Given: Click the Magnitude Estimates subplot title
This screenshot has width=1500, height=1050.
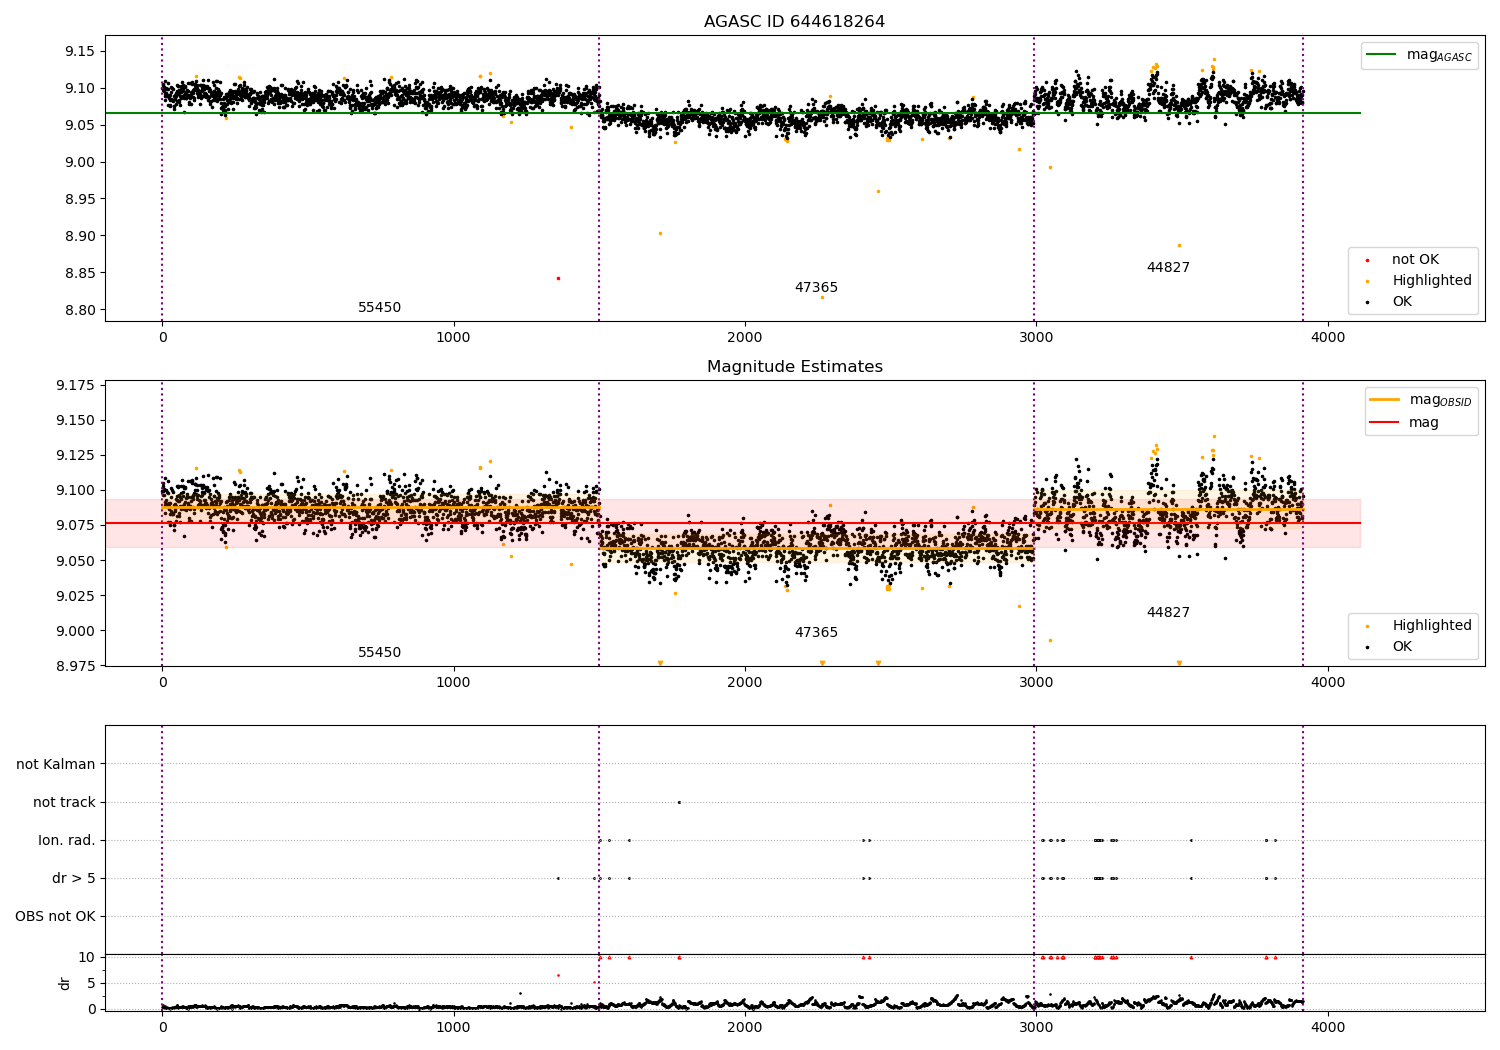Looking at the screenshot, I should 794,367.
